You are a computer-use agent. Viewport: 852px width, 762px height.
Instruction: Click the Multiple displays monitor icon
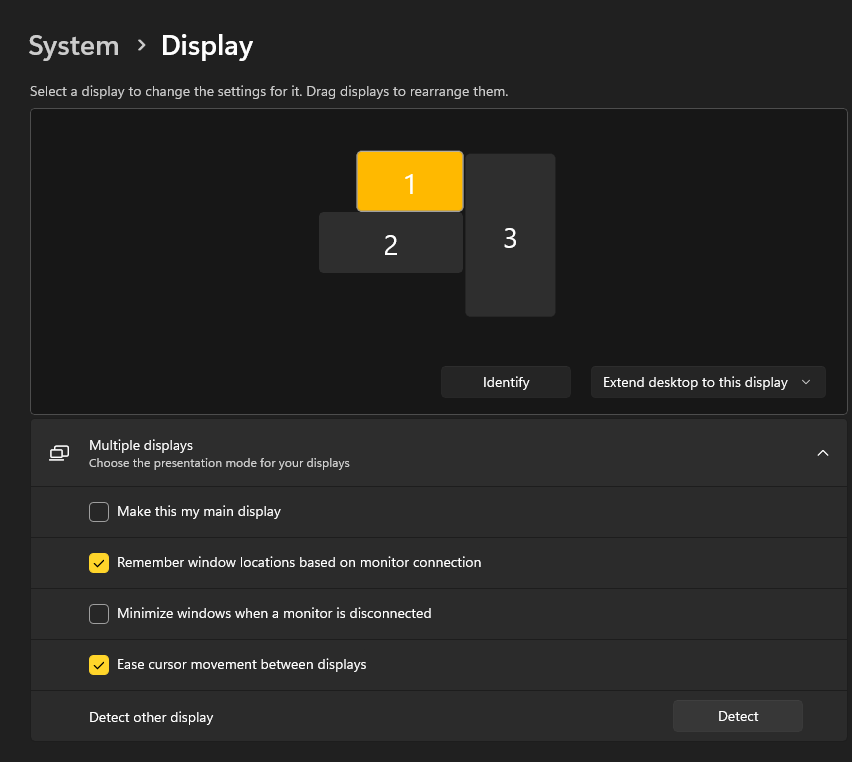click(59, 453)
